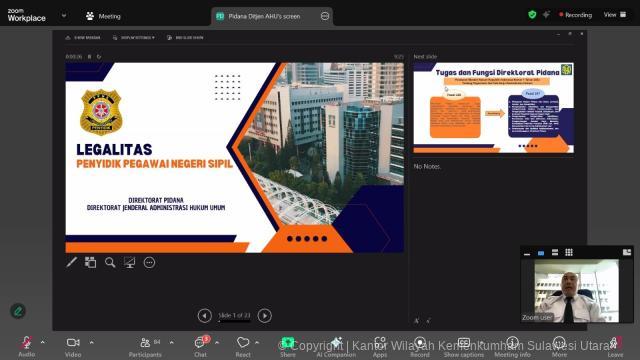Open the Chat panel
The width and height of the screenshot is (640, 360).
[x=200, y=347]
